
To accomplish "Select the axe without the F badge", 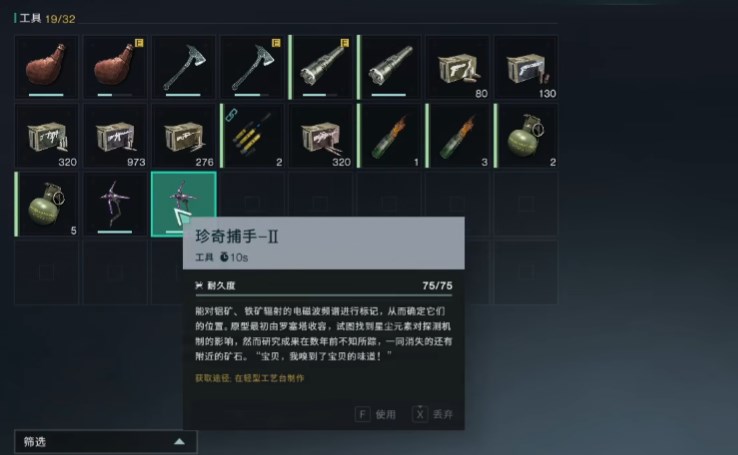I will coord(184,67).
